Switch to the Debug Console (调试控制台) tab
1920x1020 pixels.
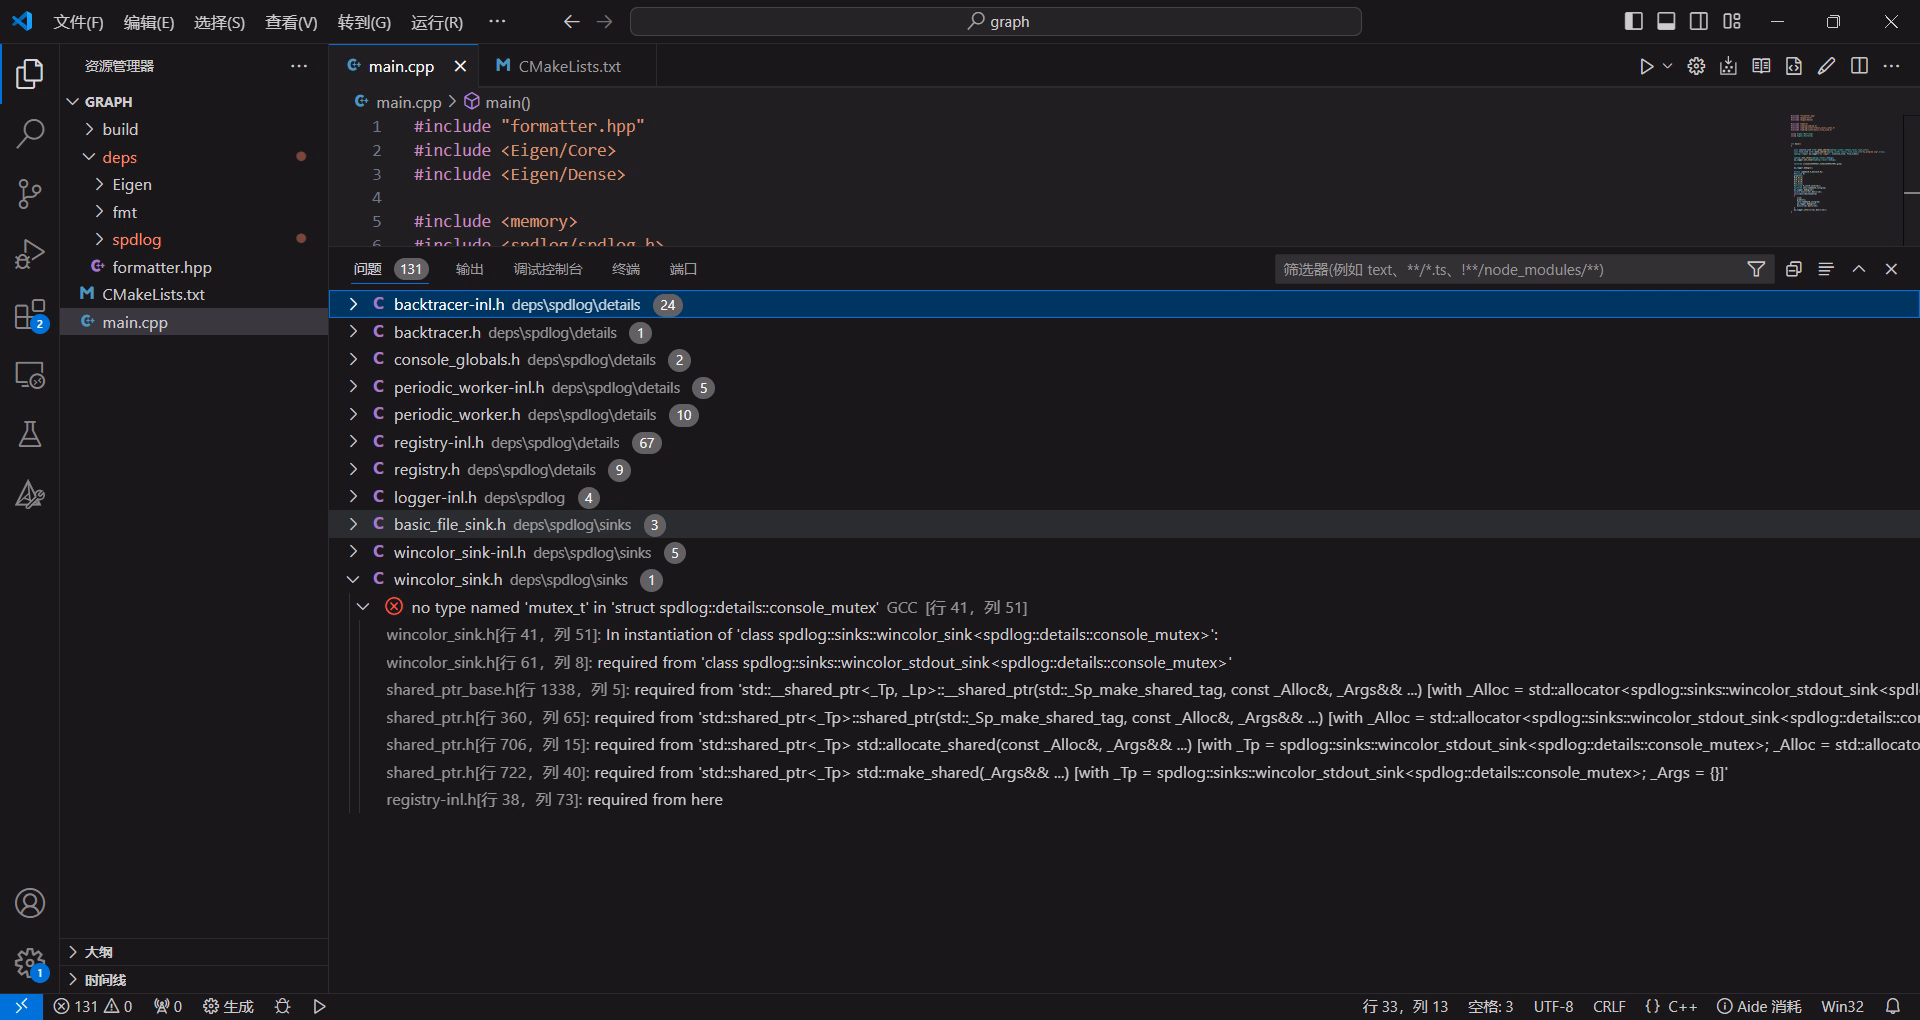(548, 269)
